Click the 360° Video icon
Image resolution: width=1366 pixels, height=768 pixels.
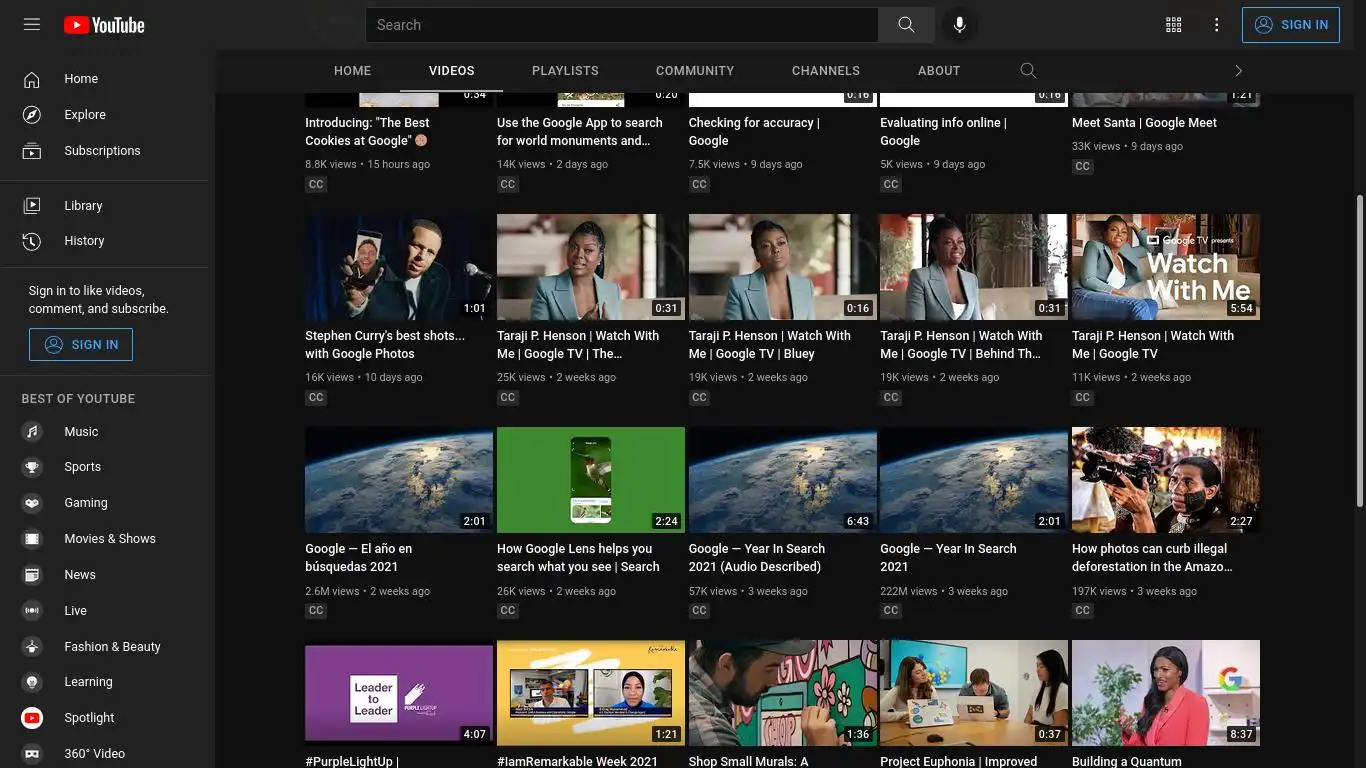(x=32, y=754)
